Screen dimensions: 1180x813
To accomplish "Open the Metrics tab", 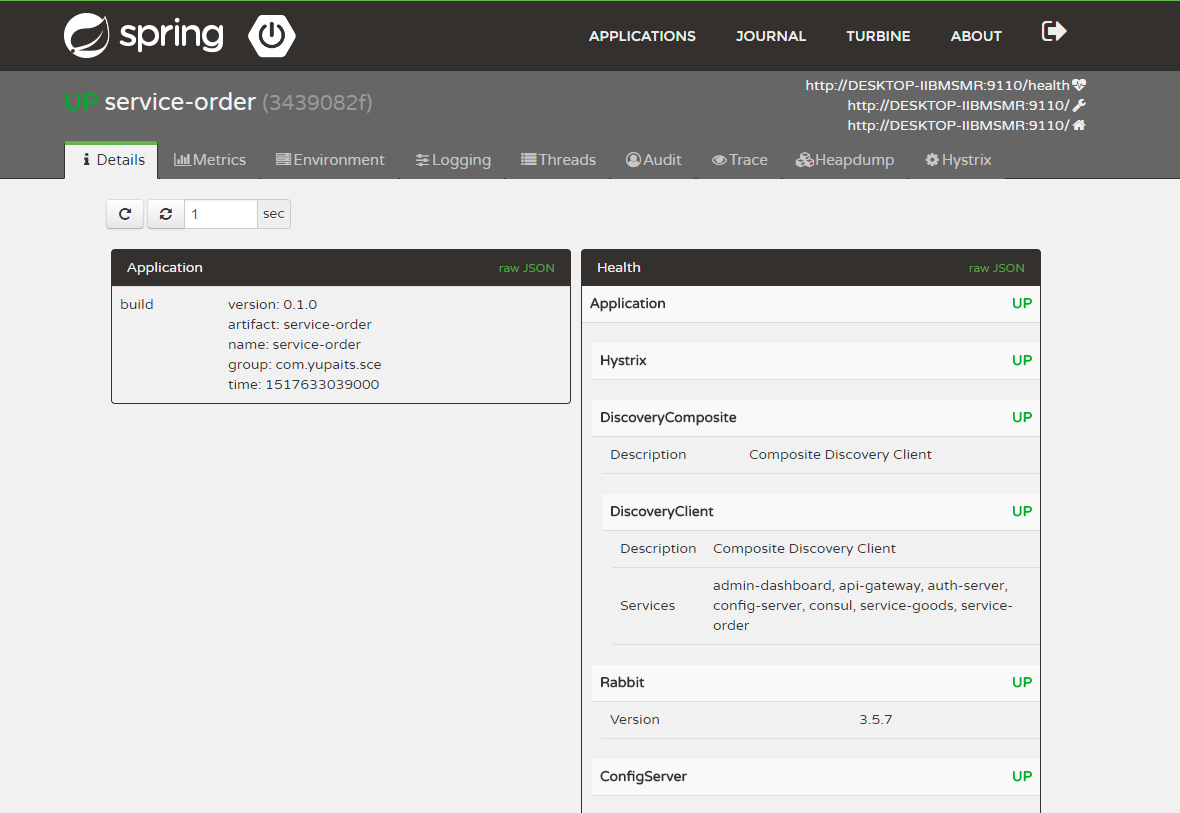I will (x=210, y=160).
